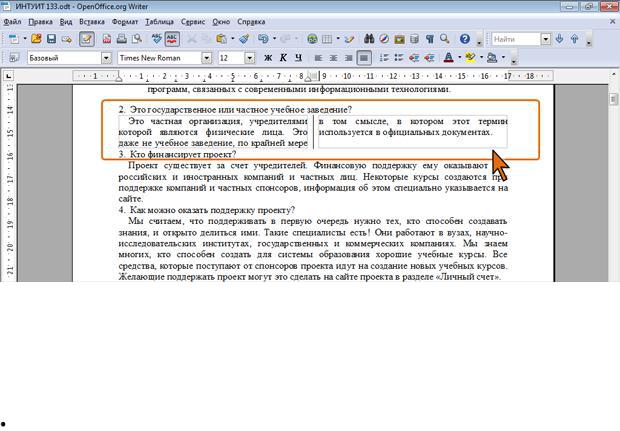
Task: Click the Open document folder icon
Action: tap(36, 39)
